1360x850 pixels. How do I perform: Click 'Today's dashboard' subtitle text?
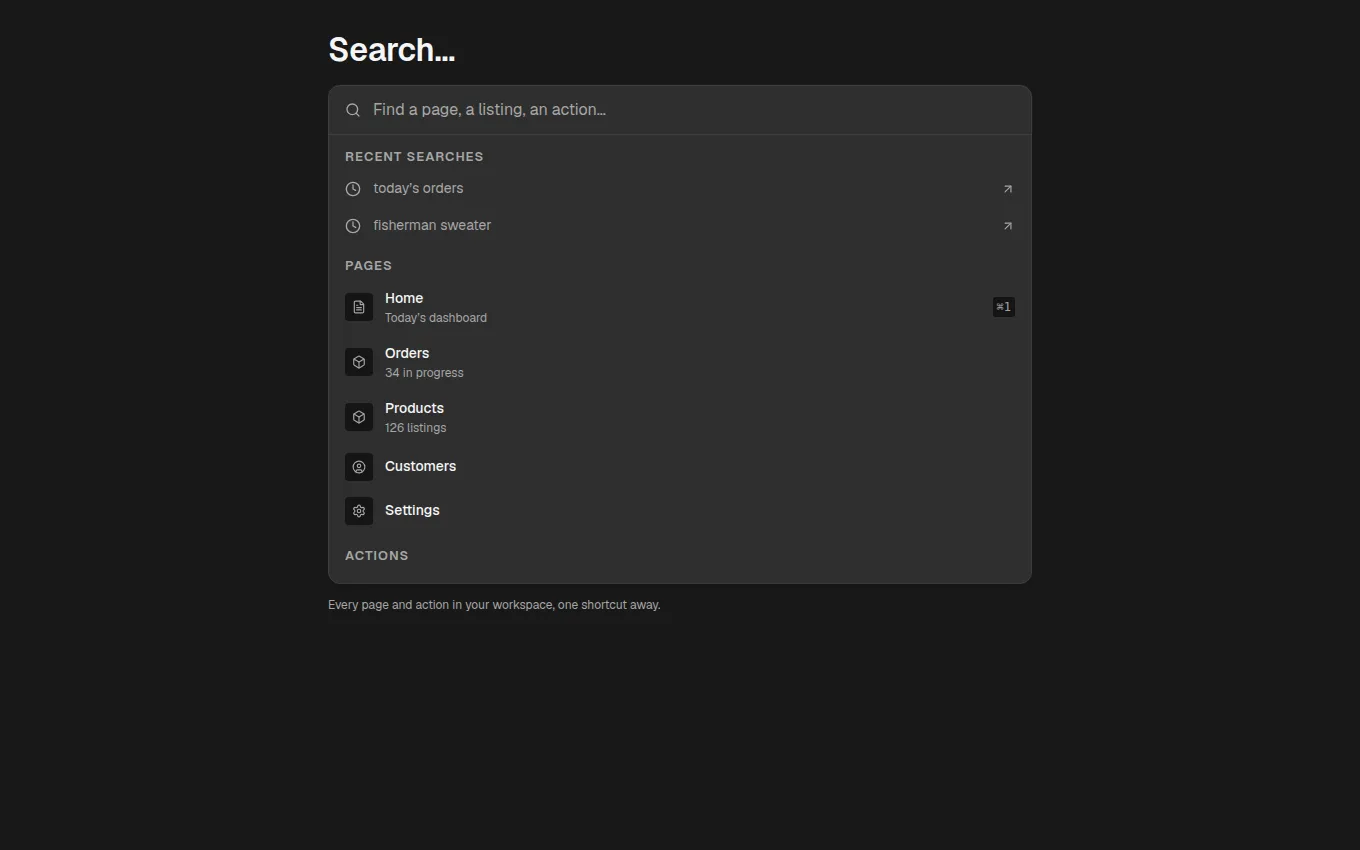click(436, 318)
